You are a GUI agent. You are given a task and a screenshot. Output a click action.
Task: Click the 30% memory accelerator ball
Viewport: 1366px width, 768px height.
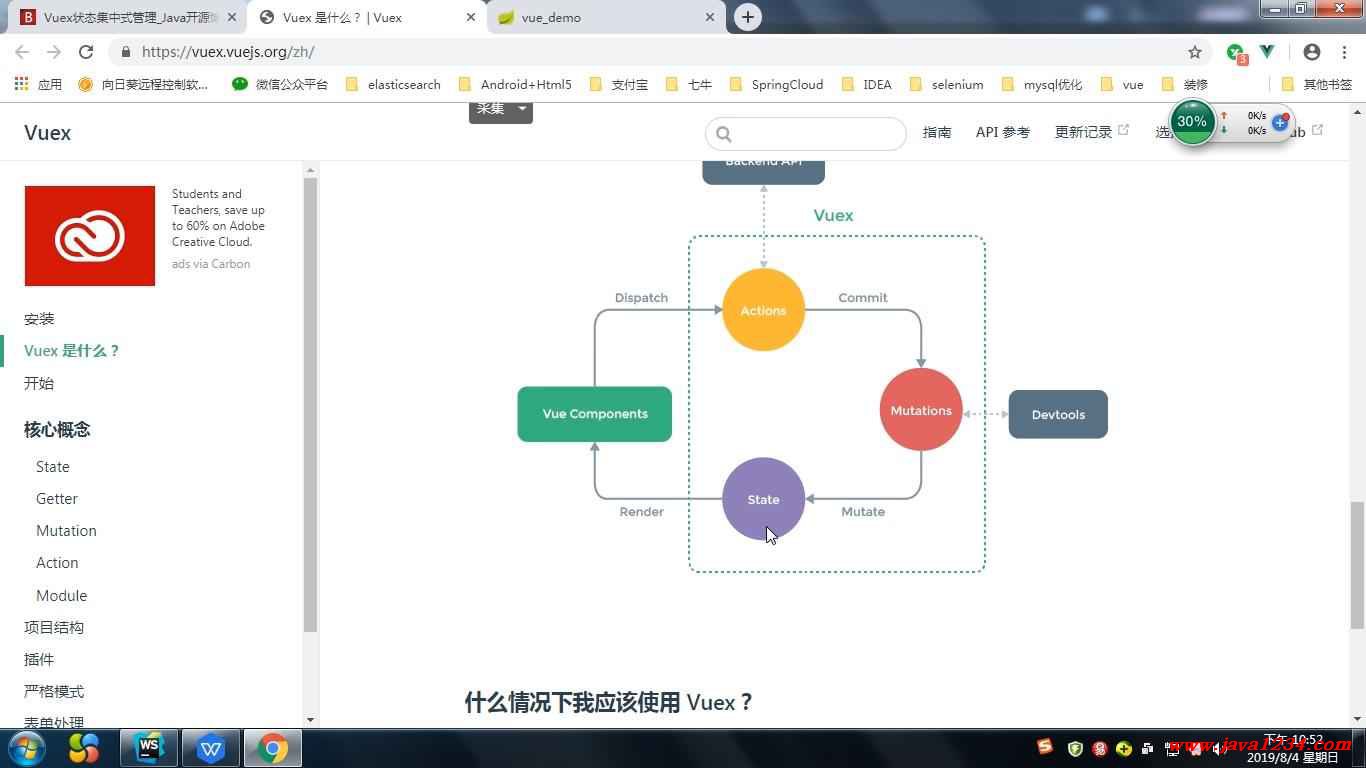(x=1192, y=121)
